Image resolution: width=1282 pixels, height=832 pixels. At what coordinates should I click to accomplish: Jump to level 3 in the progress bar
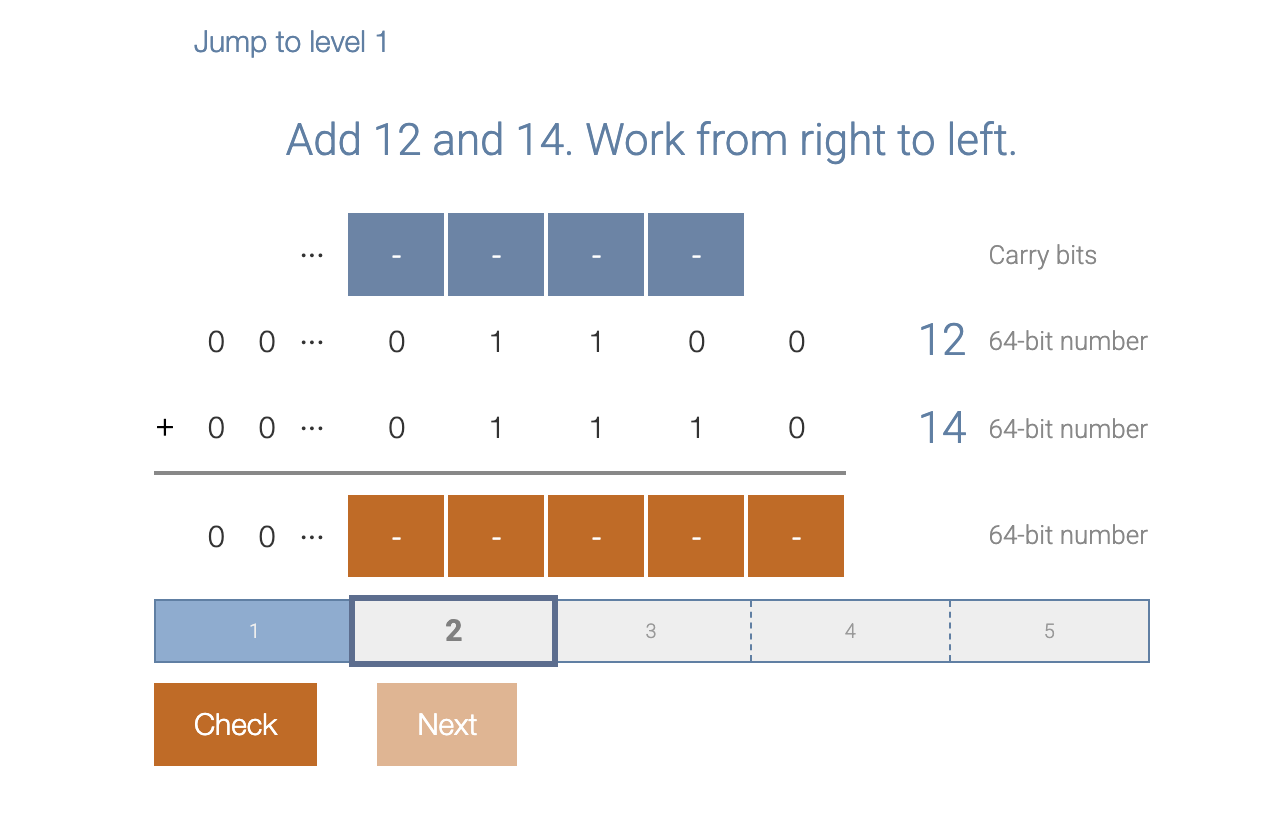[651, 631]
